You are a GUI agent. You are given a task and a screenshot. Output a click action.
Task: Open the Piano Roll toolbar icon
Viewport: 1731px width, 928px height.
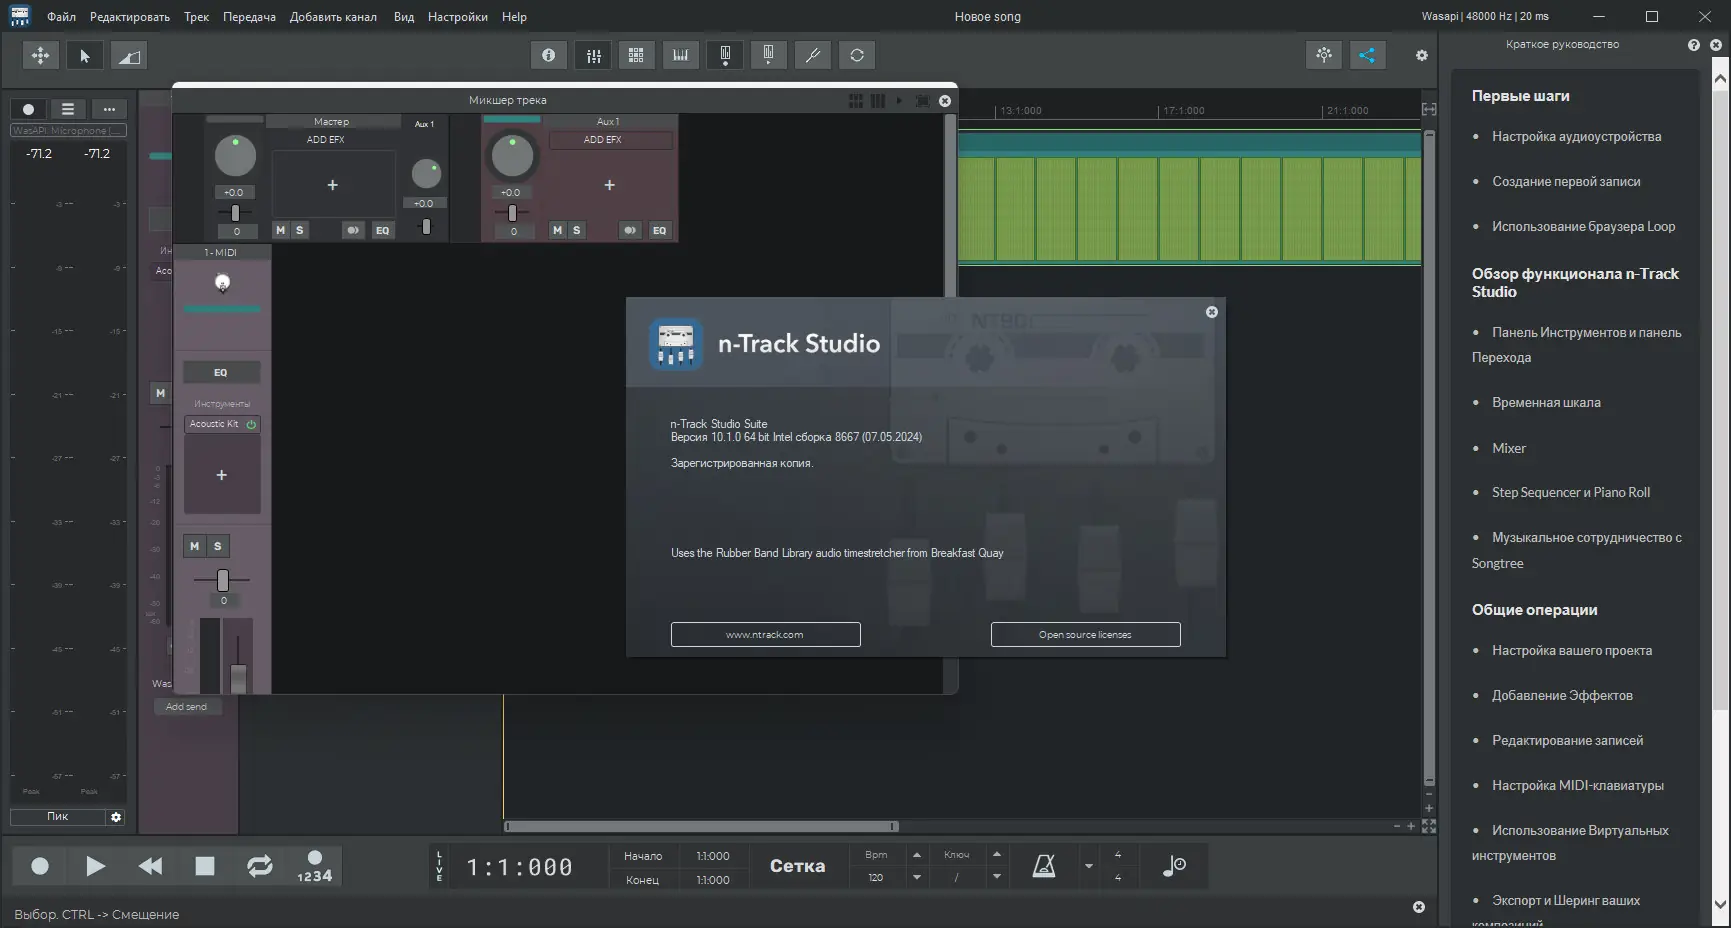pyautogui.click(x=681, y=55)
